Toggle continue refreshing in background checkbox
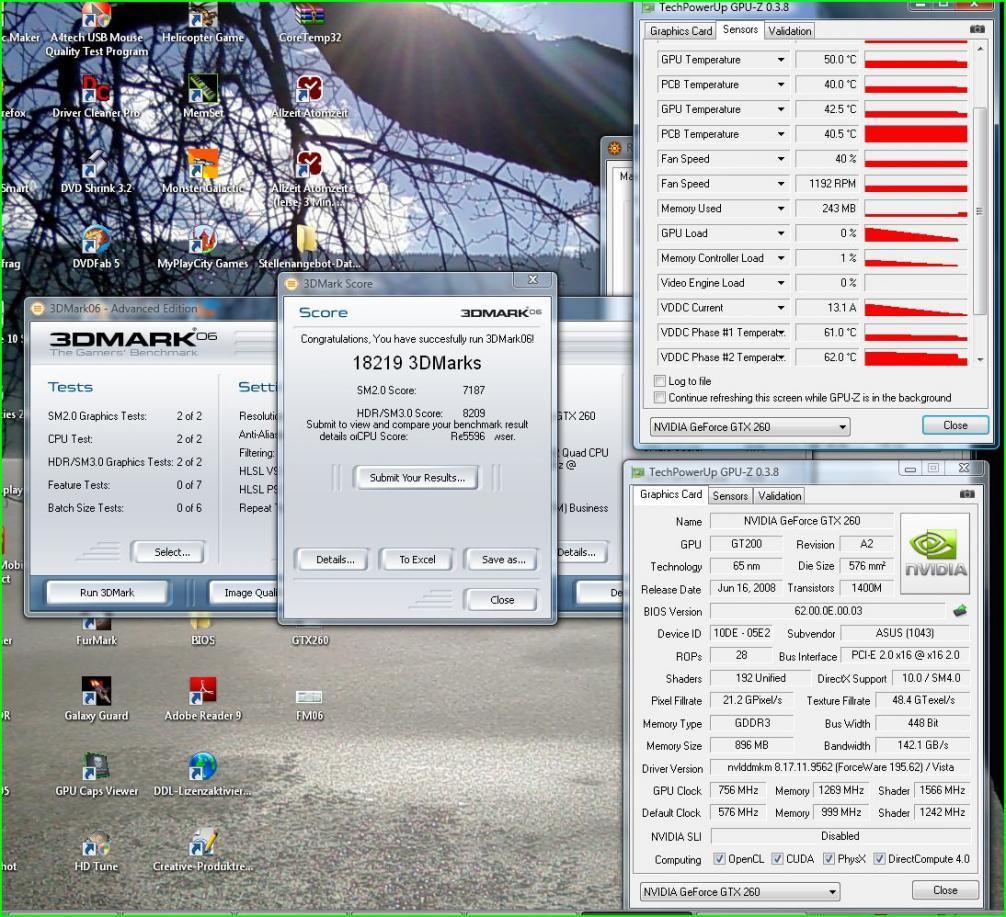 659,398
